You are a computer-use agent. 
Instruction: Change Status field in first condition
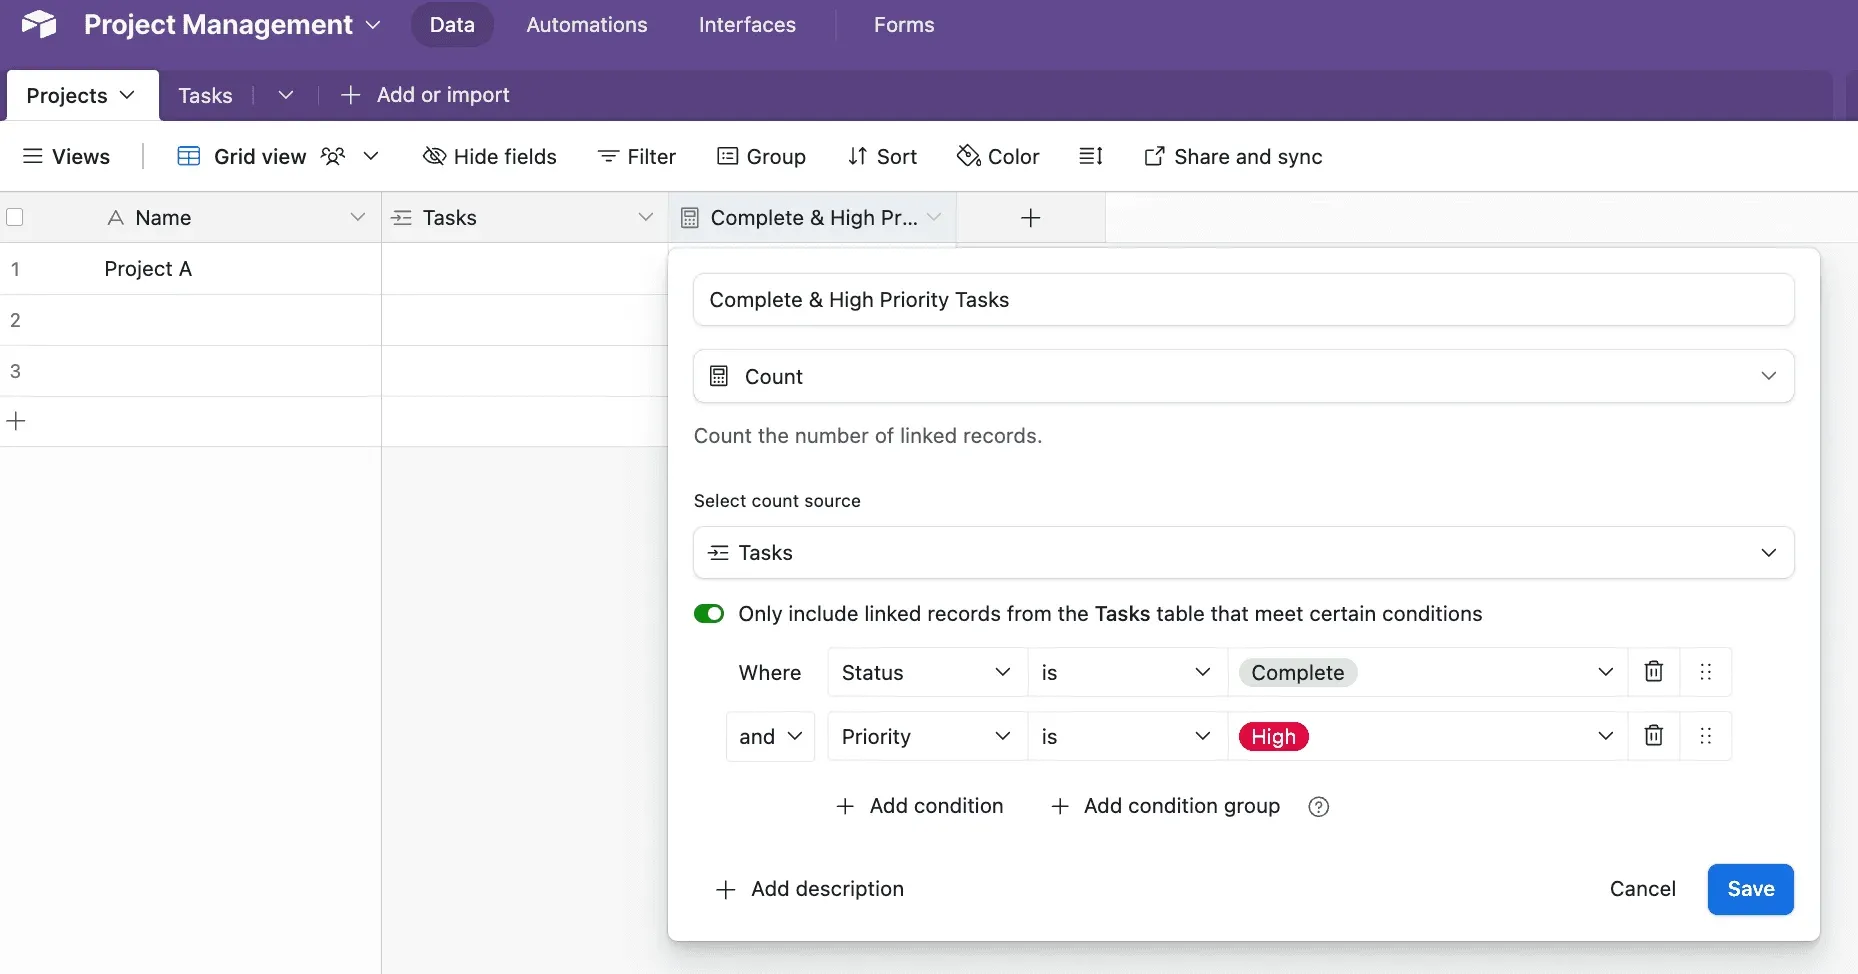click(x=927, y=672)
